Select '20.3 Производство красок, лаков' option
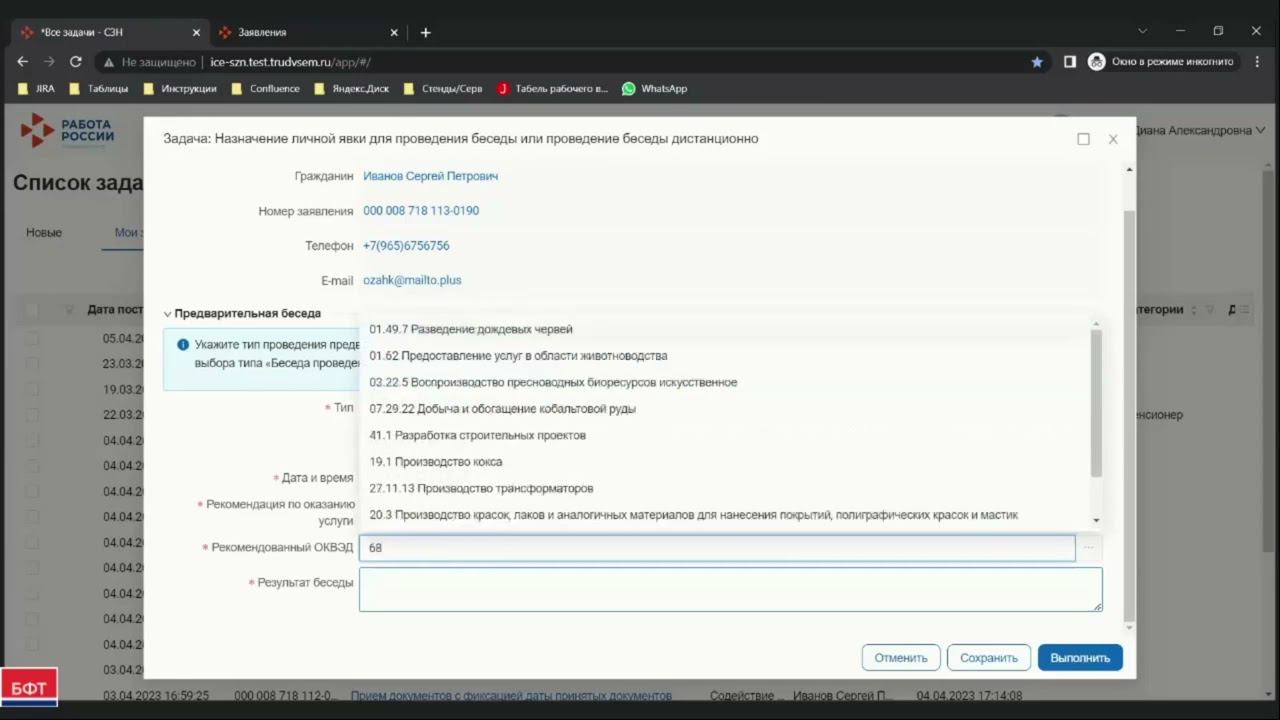Screen dimensions: 1280x720 coord(725,515)
